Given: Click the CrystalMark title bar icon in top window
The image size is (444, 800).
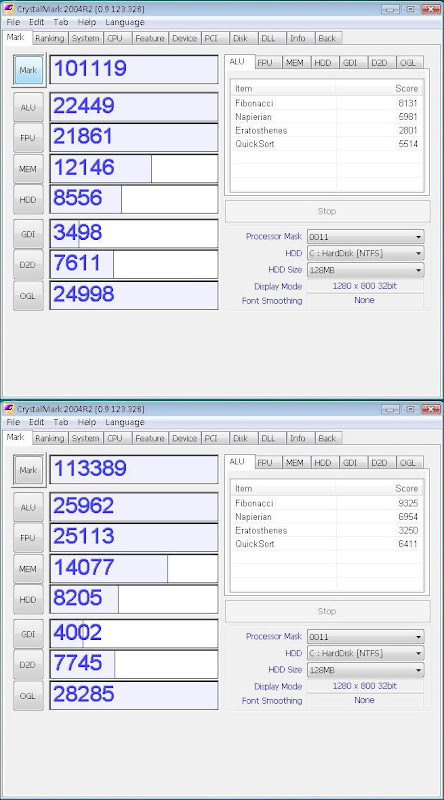Looking at the screenshot, I should tap(8, 9).
